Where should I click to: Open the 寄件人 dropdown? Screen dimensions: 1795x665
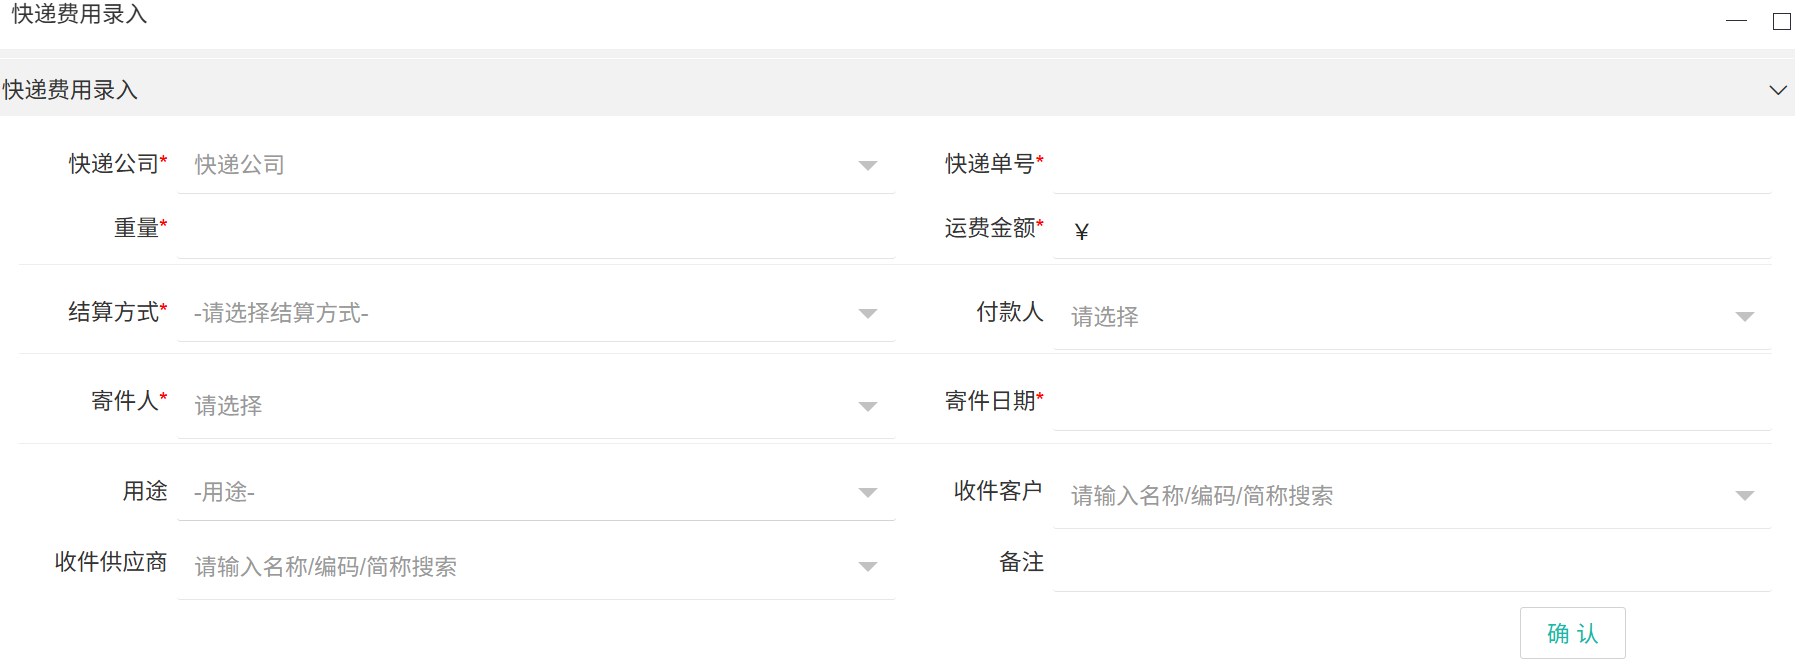535,406
